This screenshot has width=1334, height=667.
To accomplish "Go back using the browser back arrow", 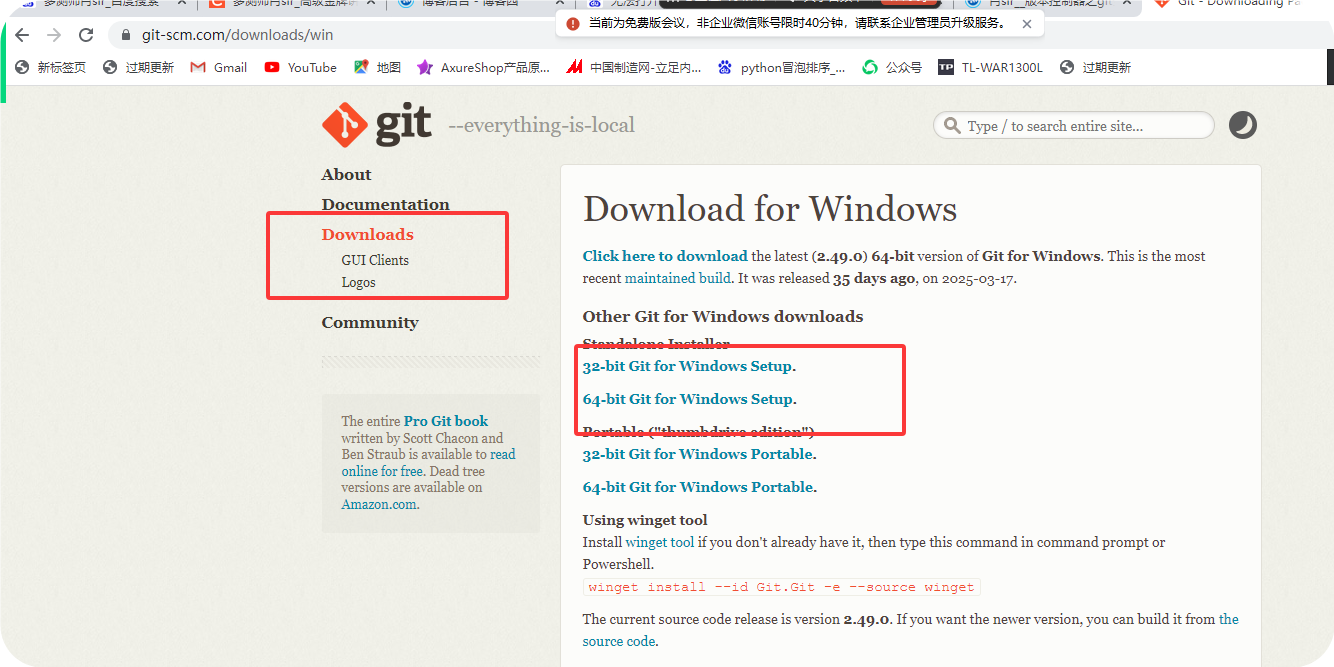I will click(22, 35).
